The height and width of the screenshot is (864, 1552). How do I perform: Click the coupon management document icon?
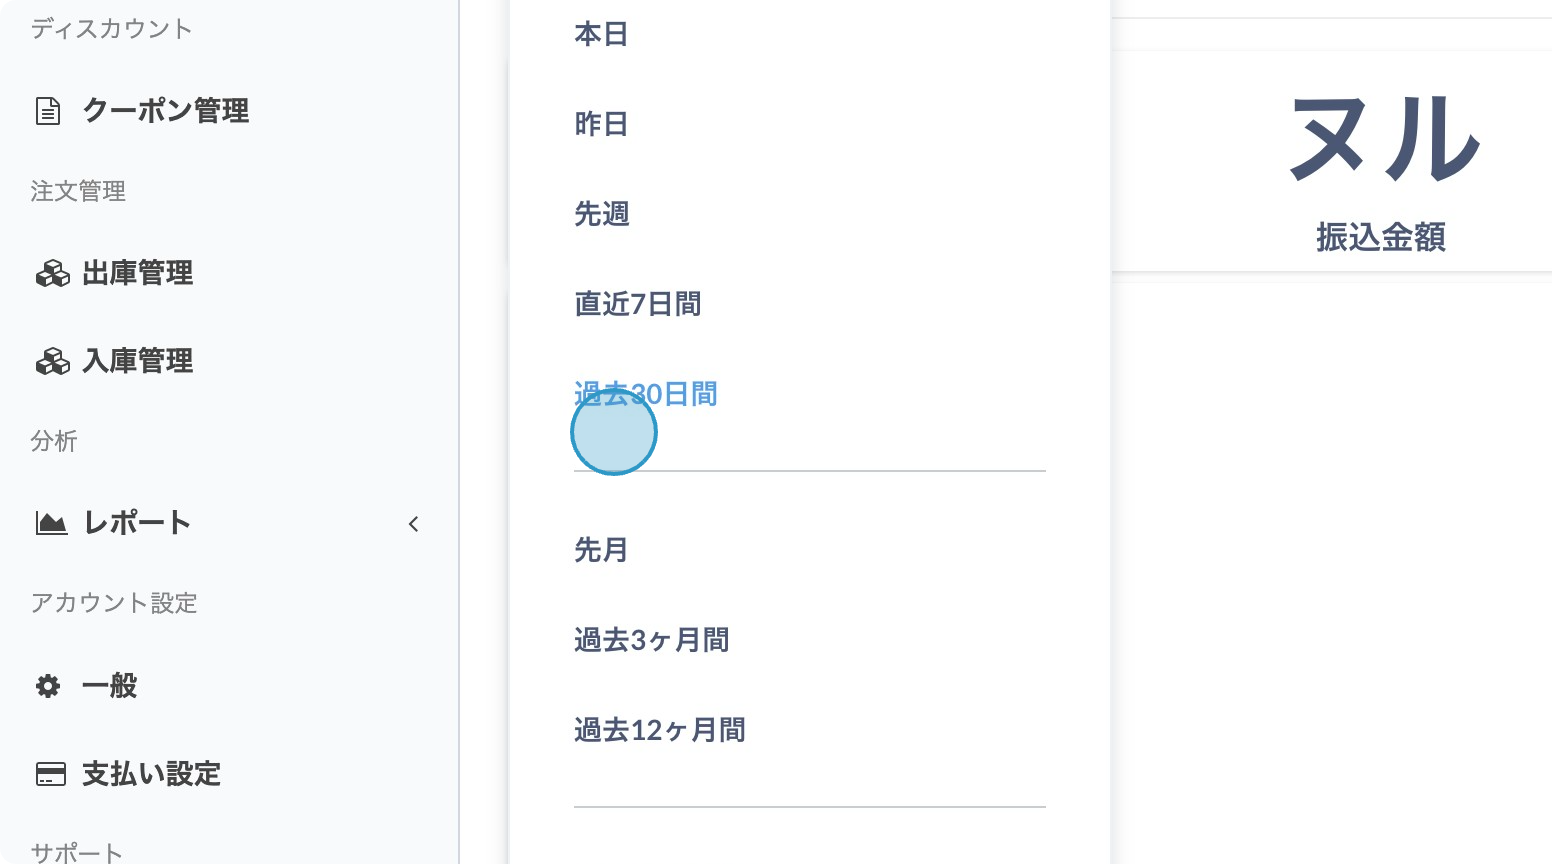pos(48,111)
